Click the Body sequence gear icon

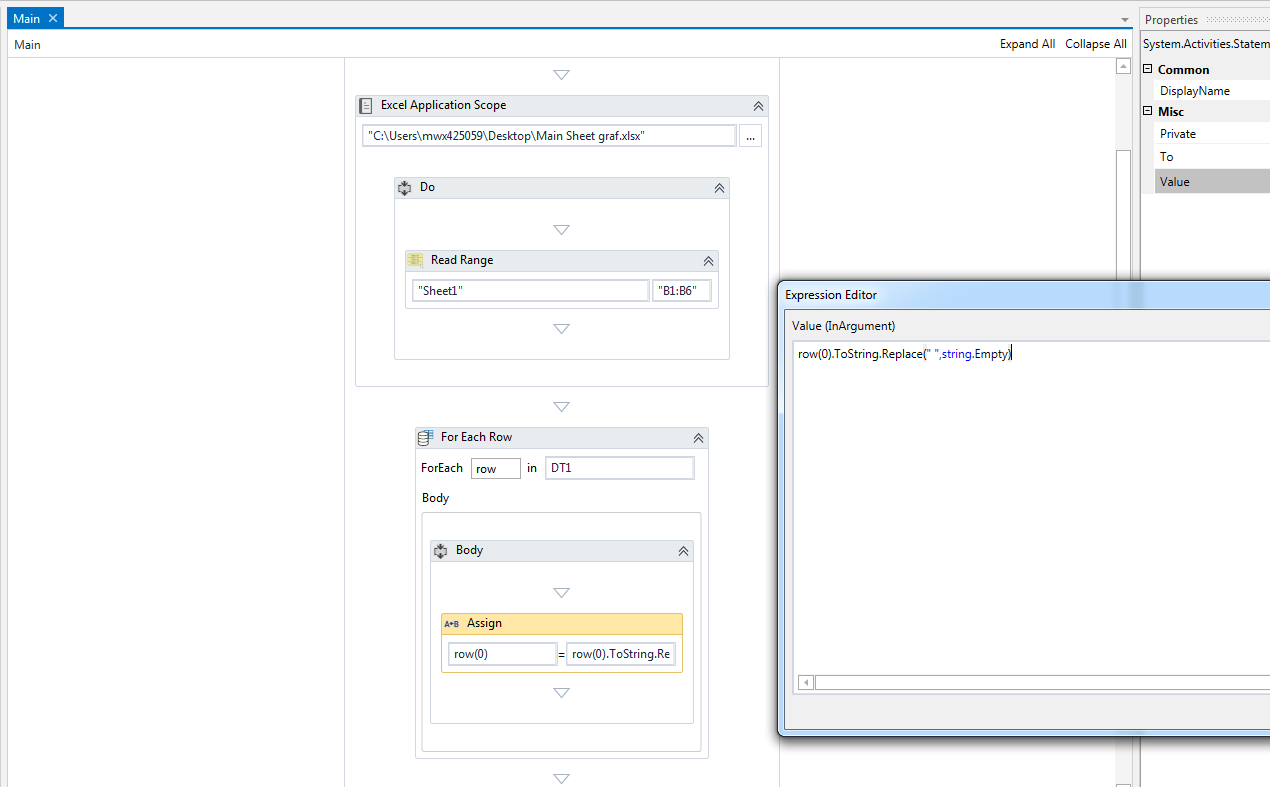[440, 550]
